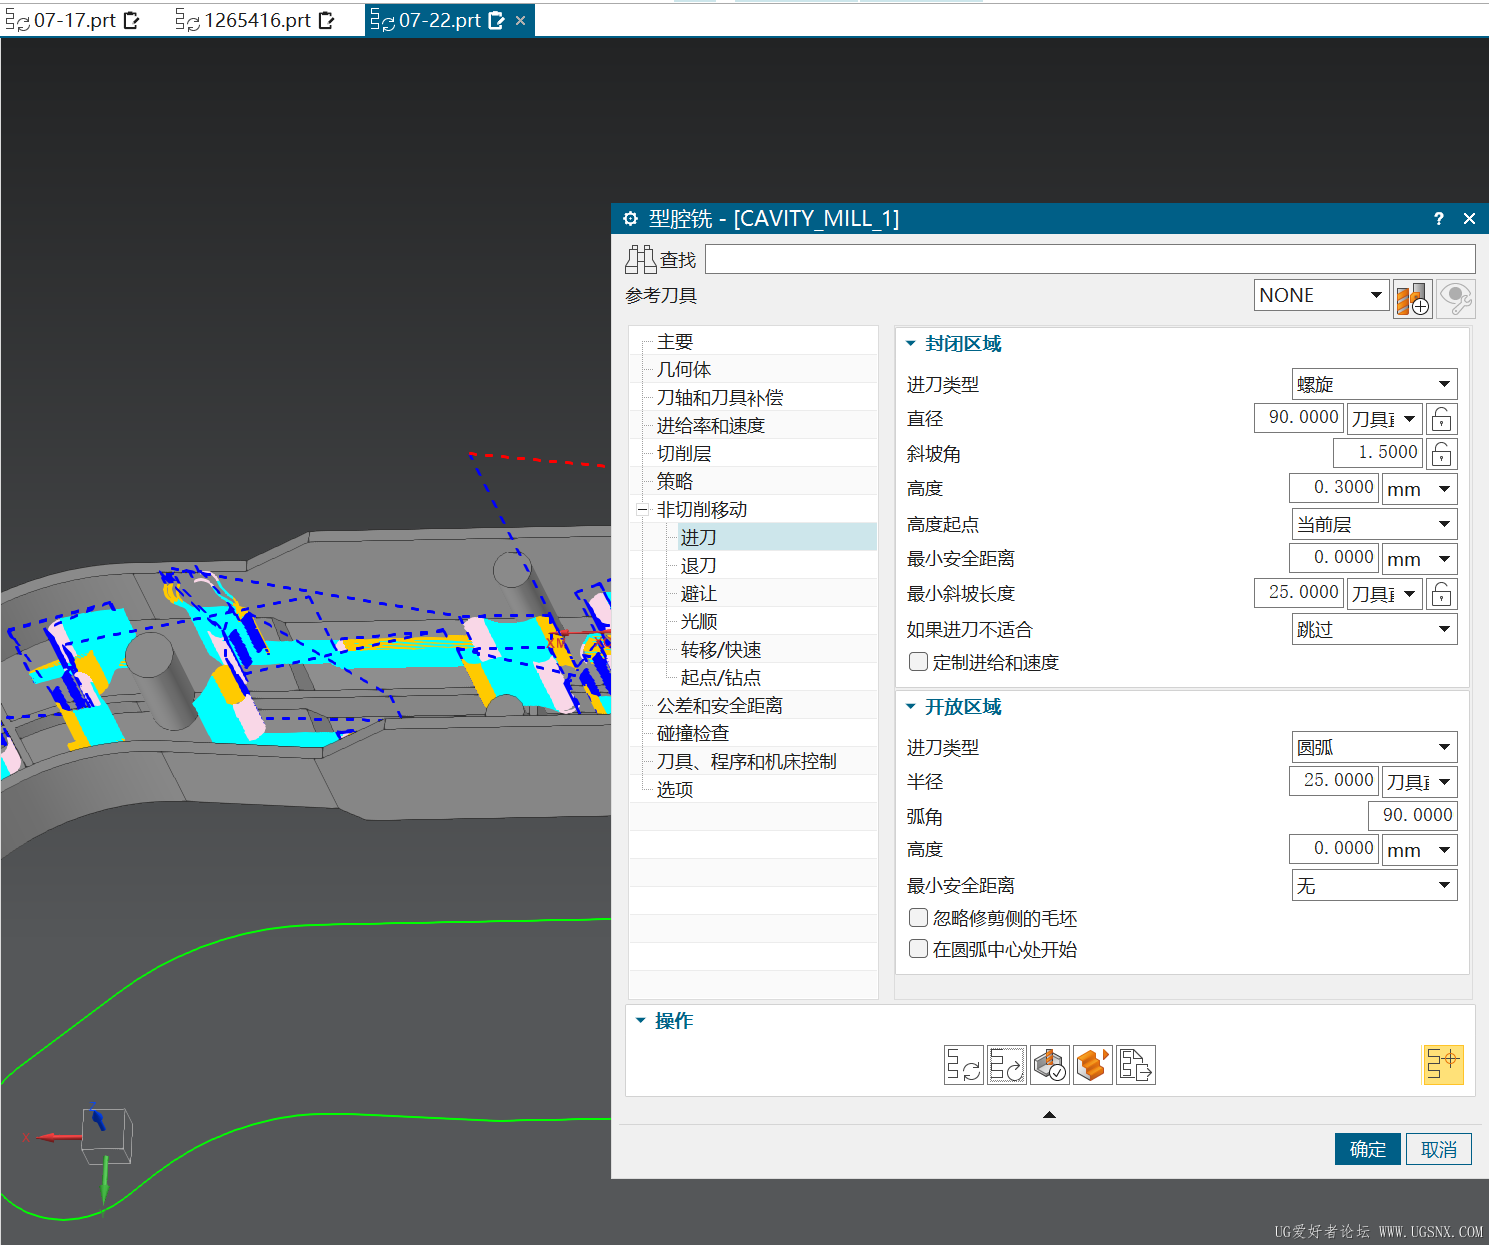This screenshot has width=1489, height=1245.
Task: Select 转移/快速 tree item
Action: (x=721, y=650)
